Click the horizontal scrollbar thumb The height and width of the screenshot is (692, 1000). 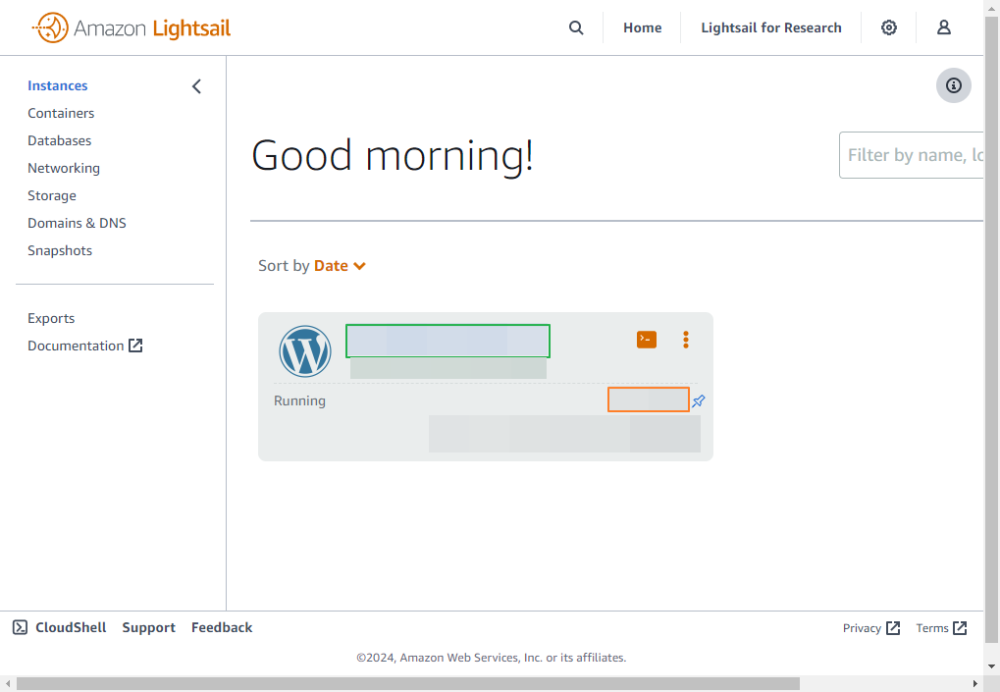tap(408, 684)
